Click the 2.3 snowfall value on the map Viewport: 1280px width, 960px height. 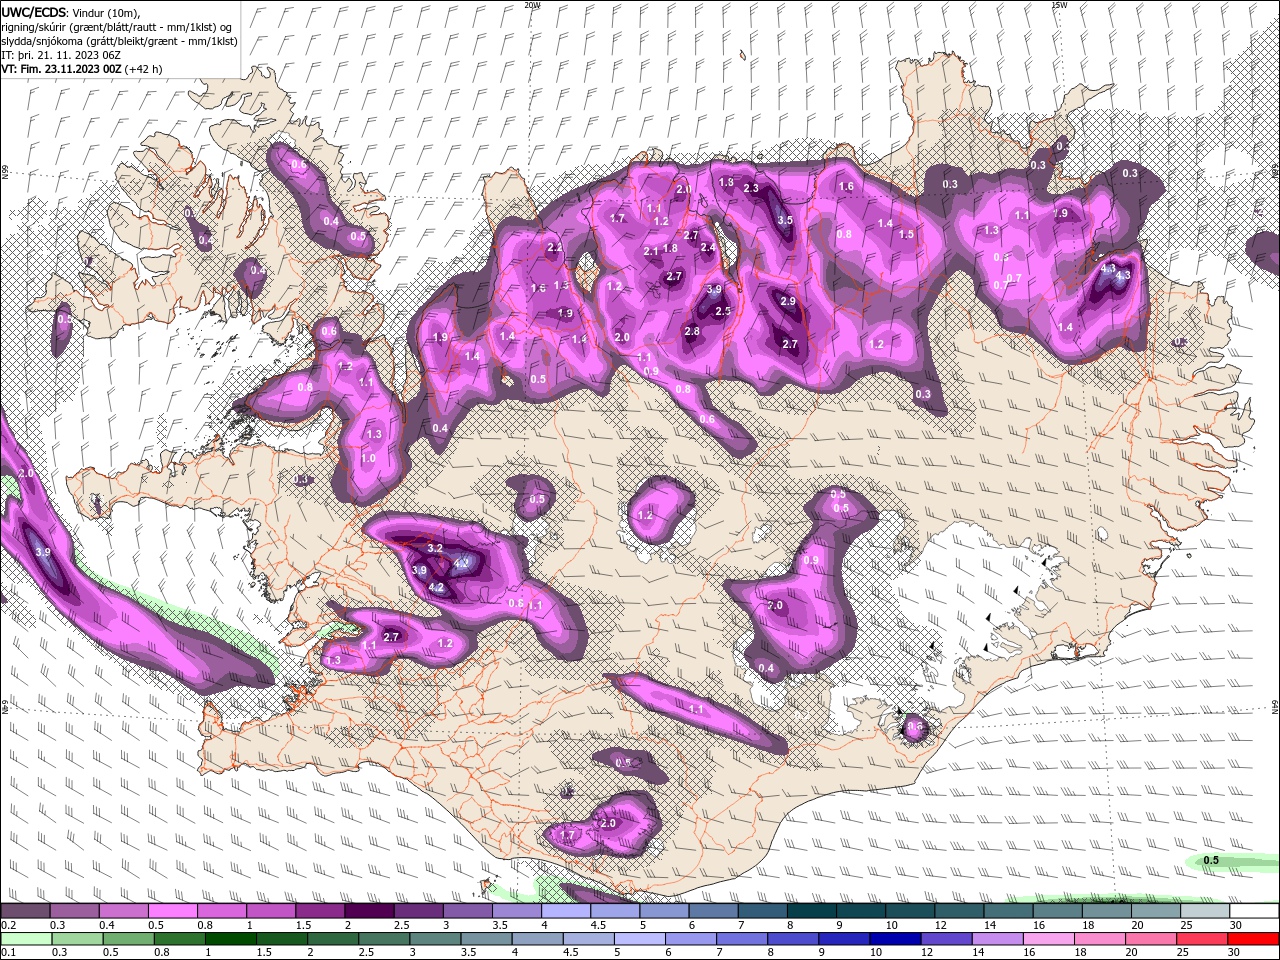pyautogui.click(x=752, y=188)
